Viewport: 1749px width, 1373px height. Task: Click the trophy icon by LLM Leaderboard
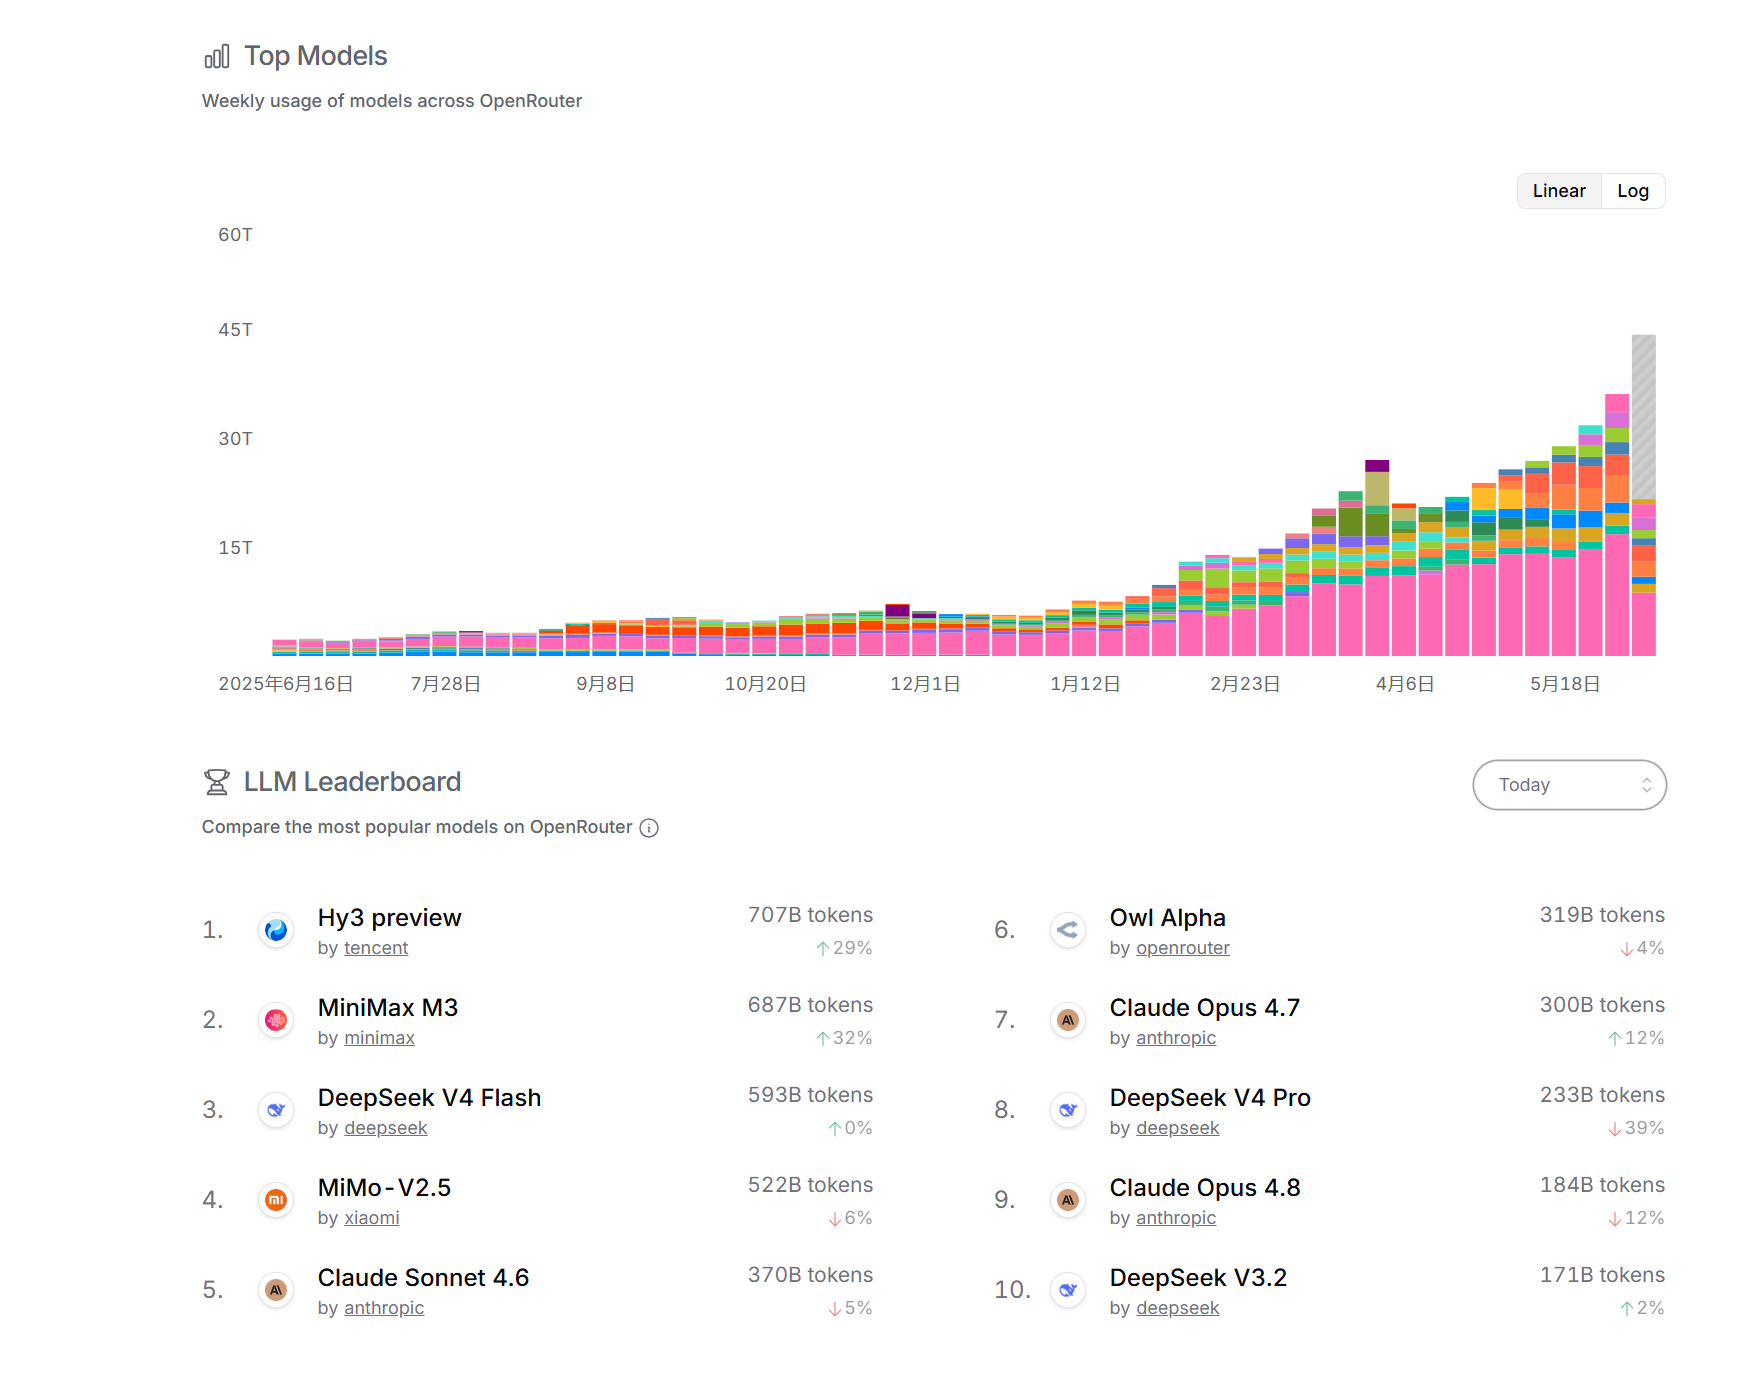click(217, 782)
